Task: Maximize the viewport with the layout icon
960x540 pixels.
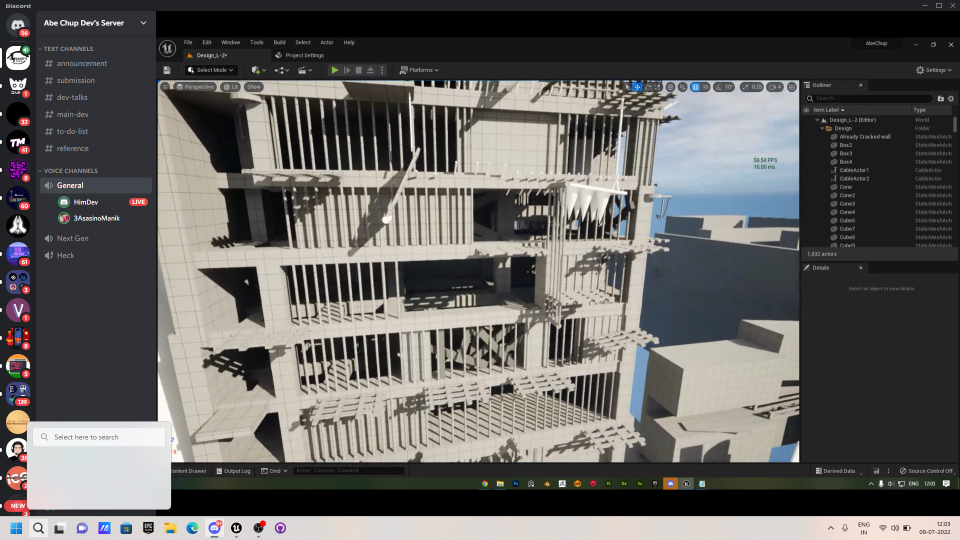Action: 792,87
